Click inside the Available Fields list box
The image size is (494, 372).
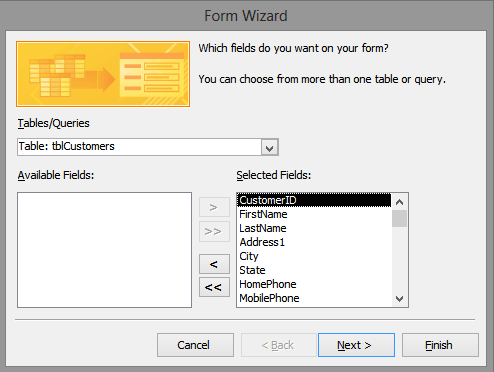tap(104, 250)
